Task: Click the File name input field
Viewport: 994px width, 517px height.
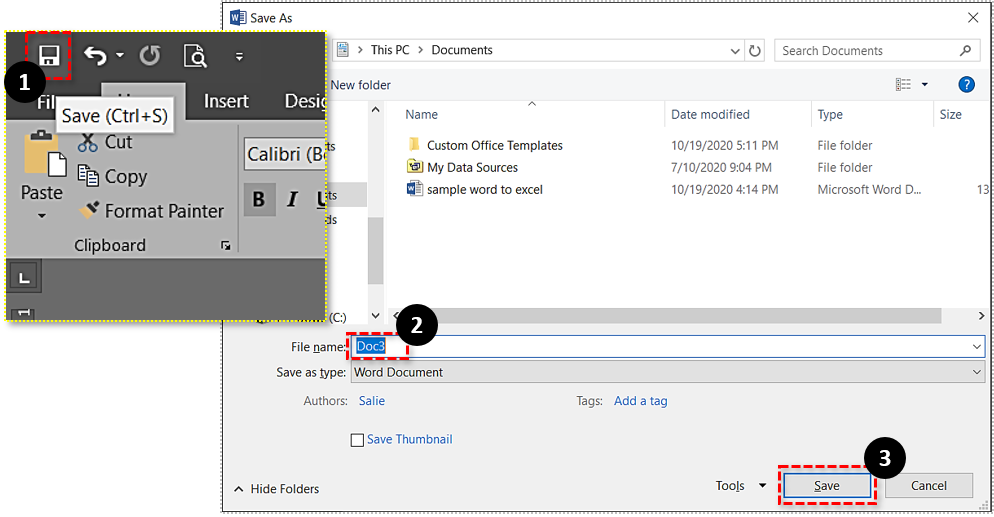Action: [x=667, y=347]
